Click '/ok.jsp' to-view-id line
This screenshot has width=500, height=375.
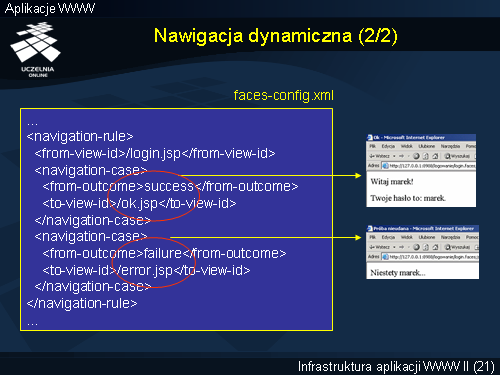pos(139,203)
